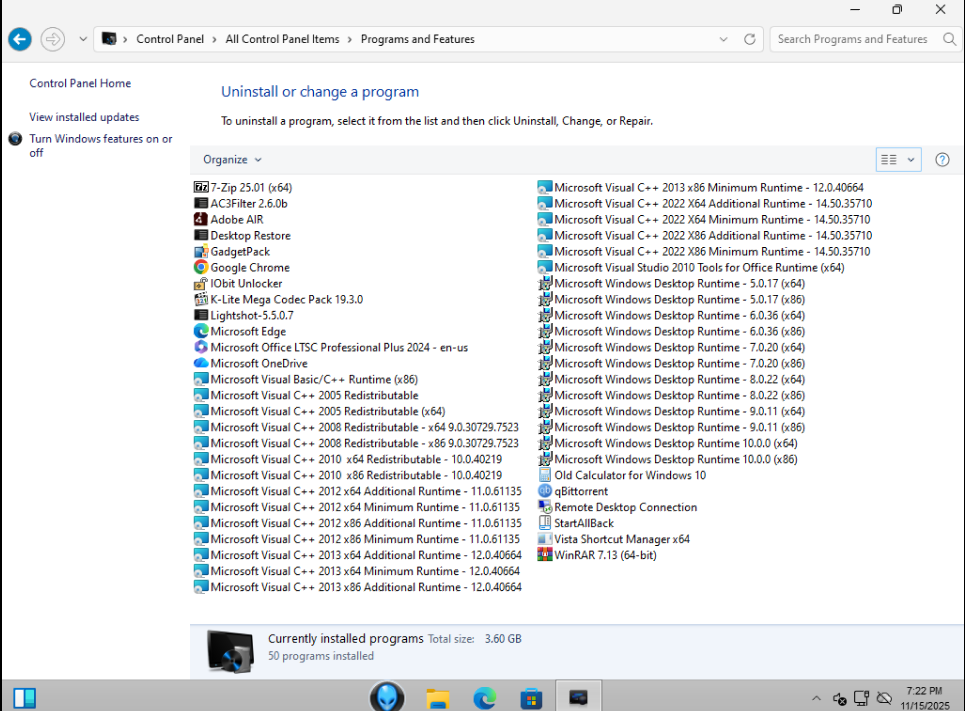
Task: Go back with the blue arrow
Action: tap(20, 39)
